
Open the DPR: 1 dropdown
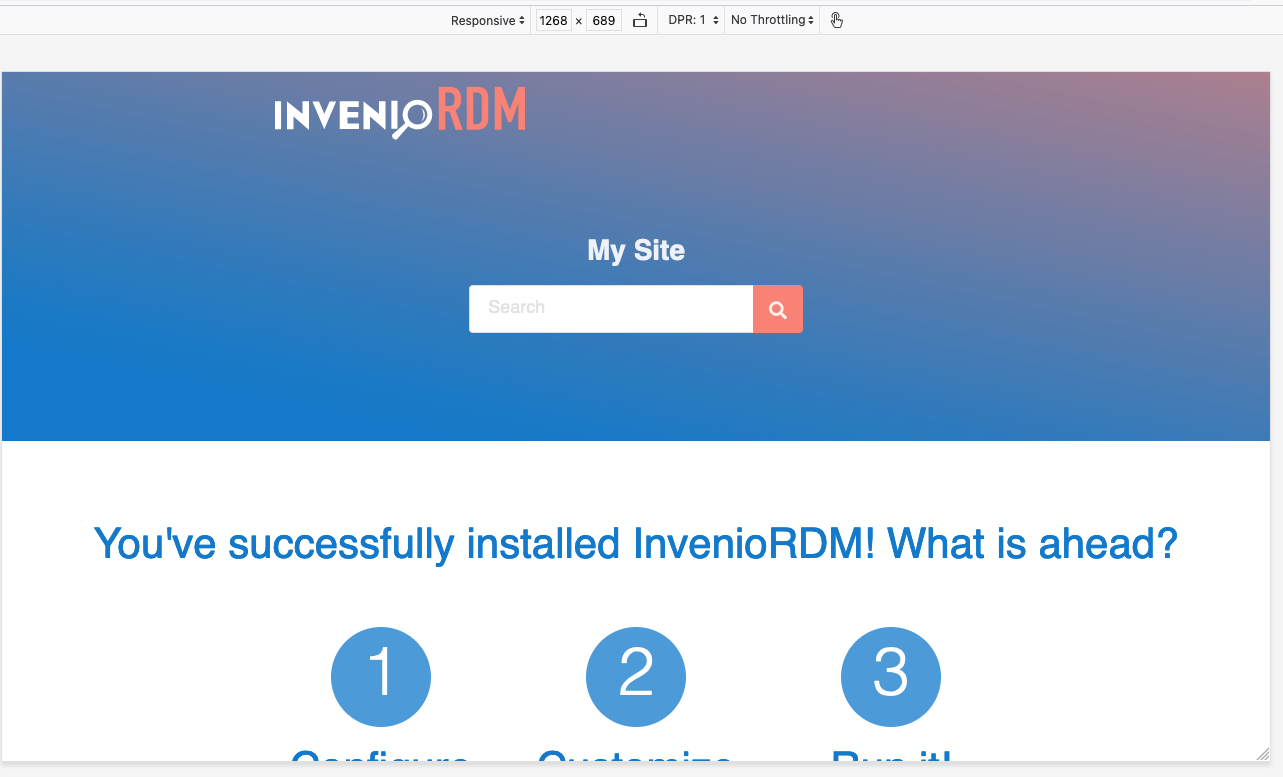691,19
